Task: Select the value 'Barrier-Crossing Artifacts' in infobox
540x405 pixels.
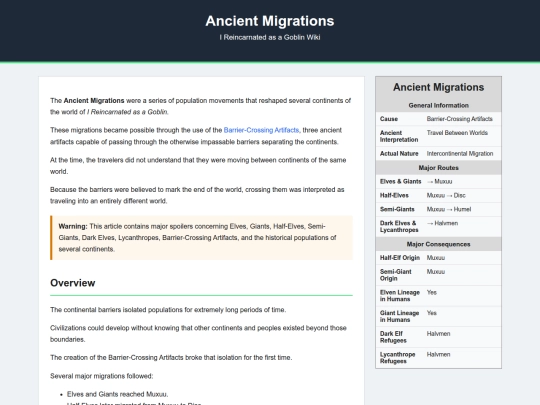Action: click(x=459, y=119)
